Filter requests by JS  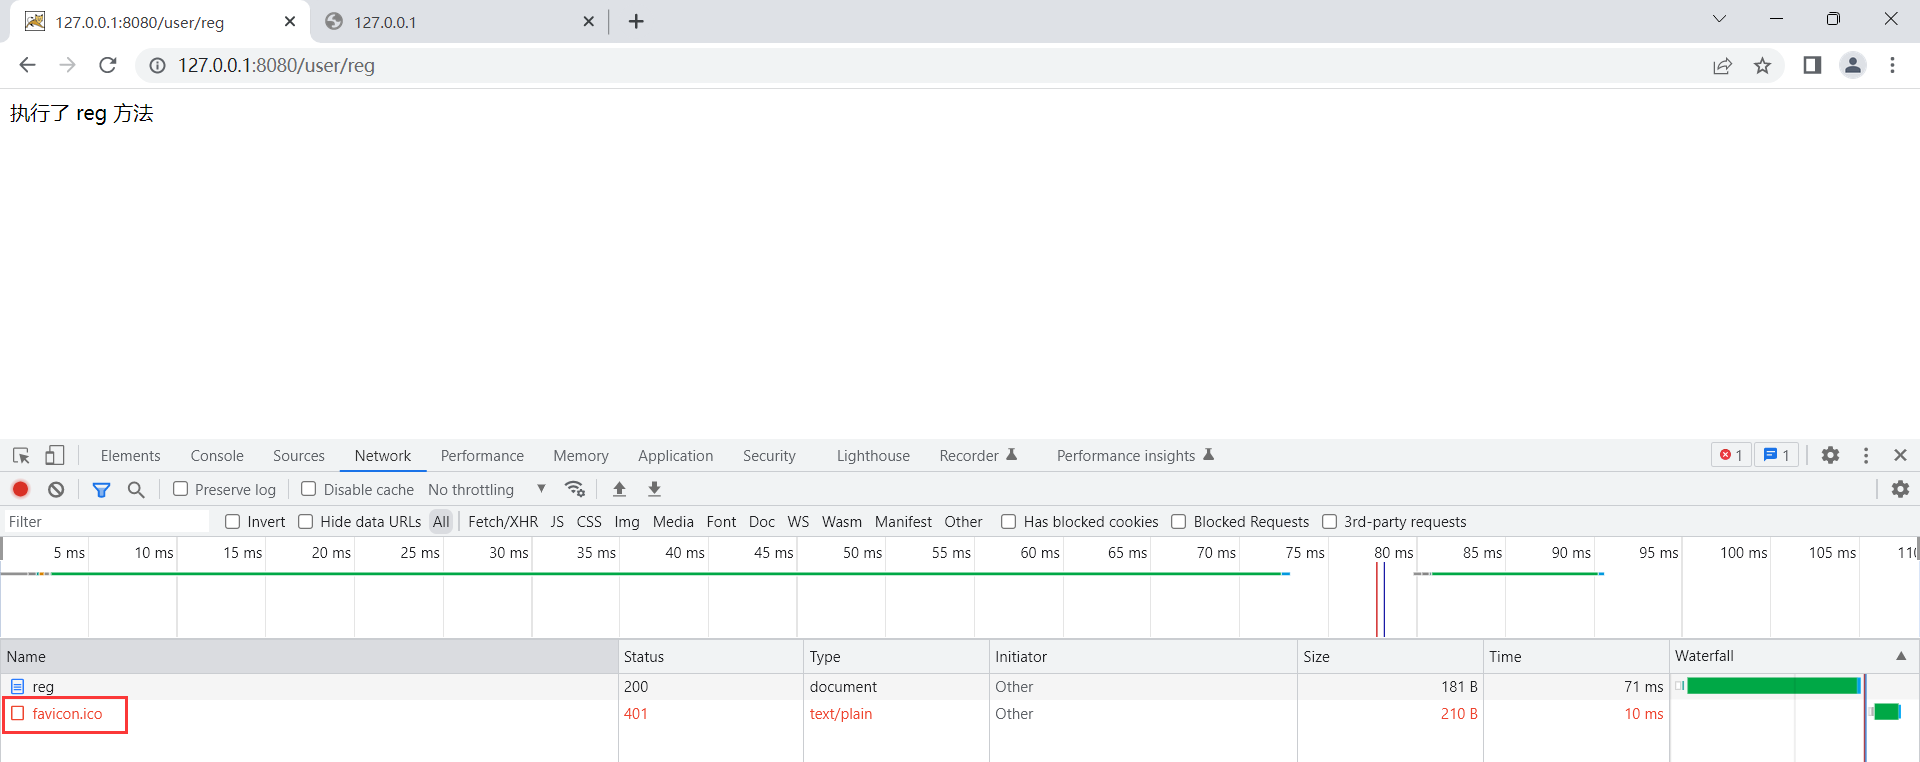click(x=557, y=521)
